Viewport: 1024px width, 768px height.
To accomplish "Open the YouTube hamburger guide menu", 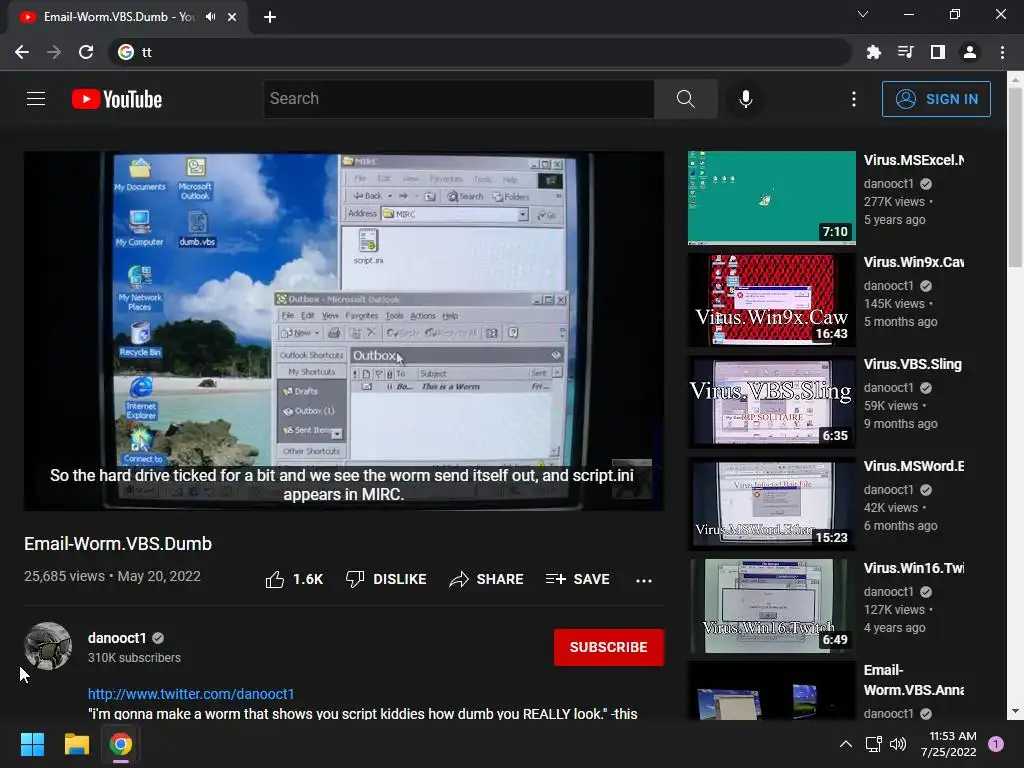I will tap(36, 99).
